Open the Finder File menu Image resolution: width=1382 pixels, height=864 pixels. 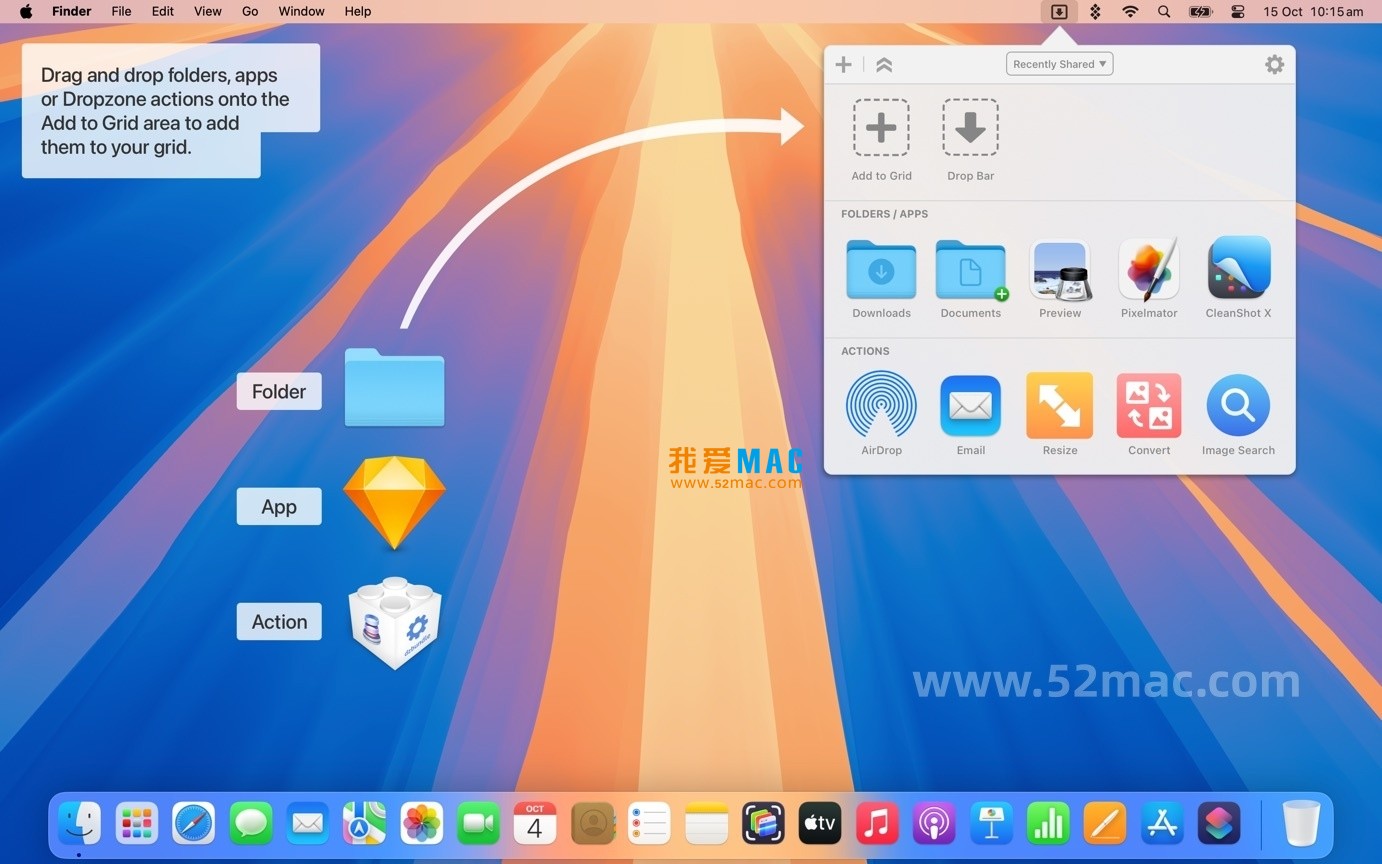click(120, 11)
